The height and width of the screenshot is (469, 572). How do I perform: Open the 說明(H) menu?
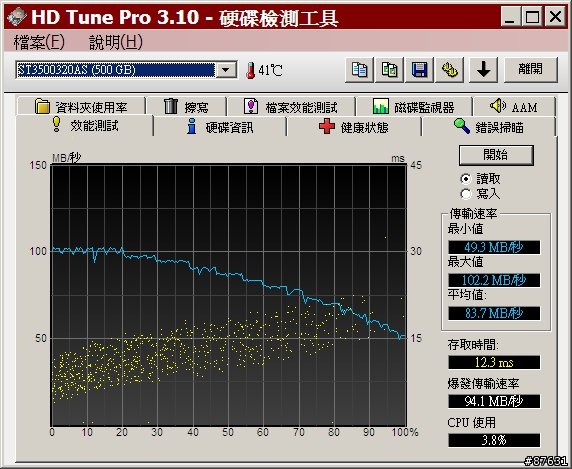point(116,42)
